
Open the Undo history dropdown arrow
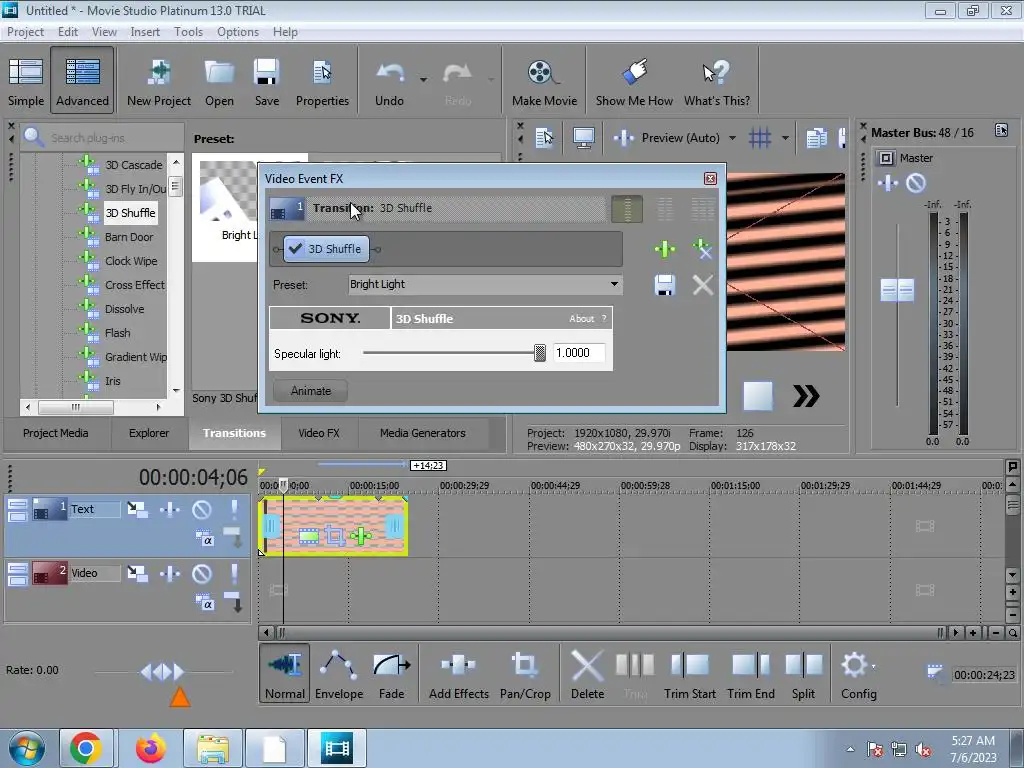click(423, 80)
